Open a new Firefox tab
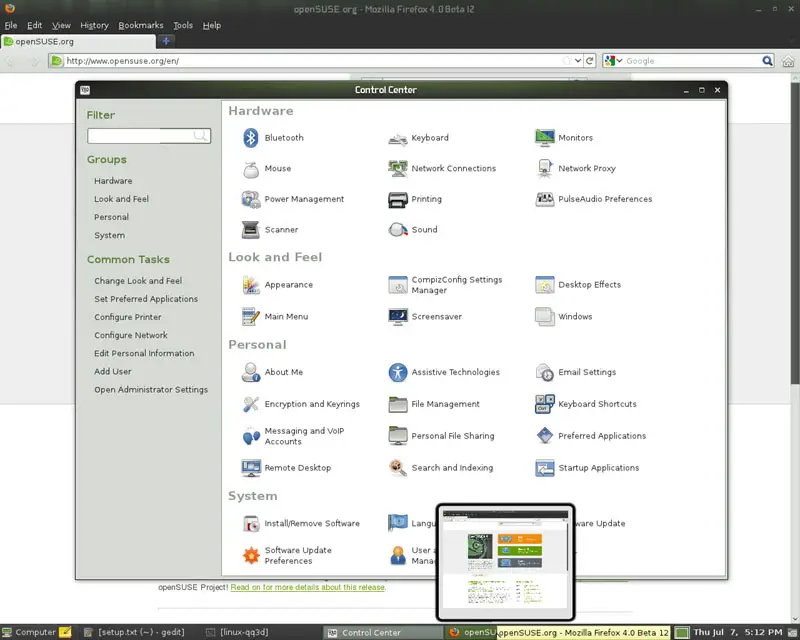Viewport: 800px width, 640px height. point(166,41)
